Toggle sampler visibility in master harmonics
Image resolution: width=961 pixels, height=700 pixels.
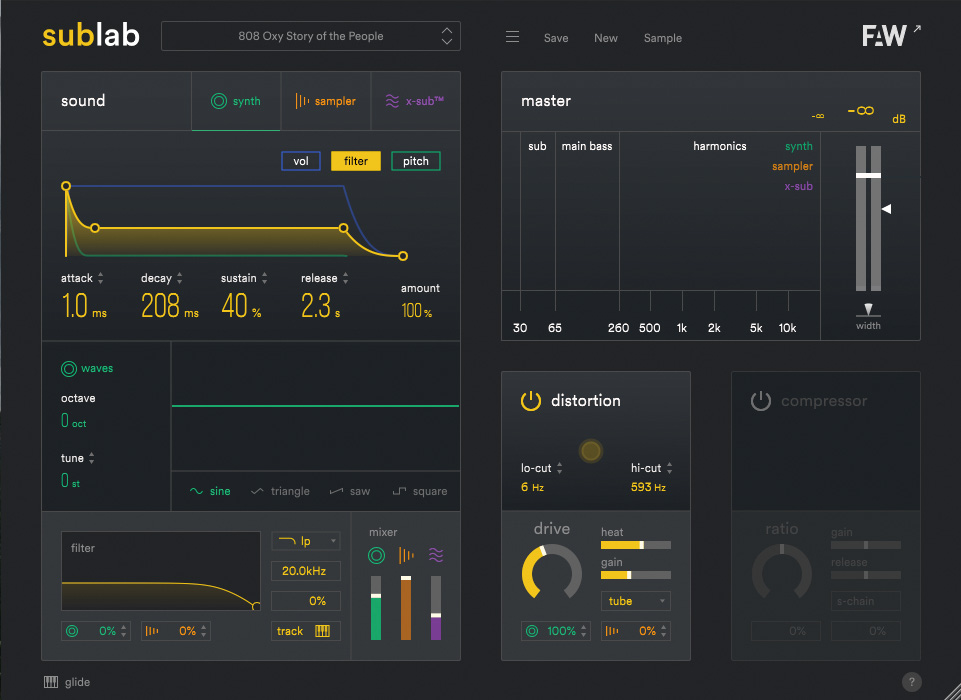[x=792, y=166]
